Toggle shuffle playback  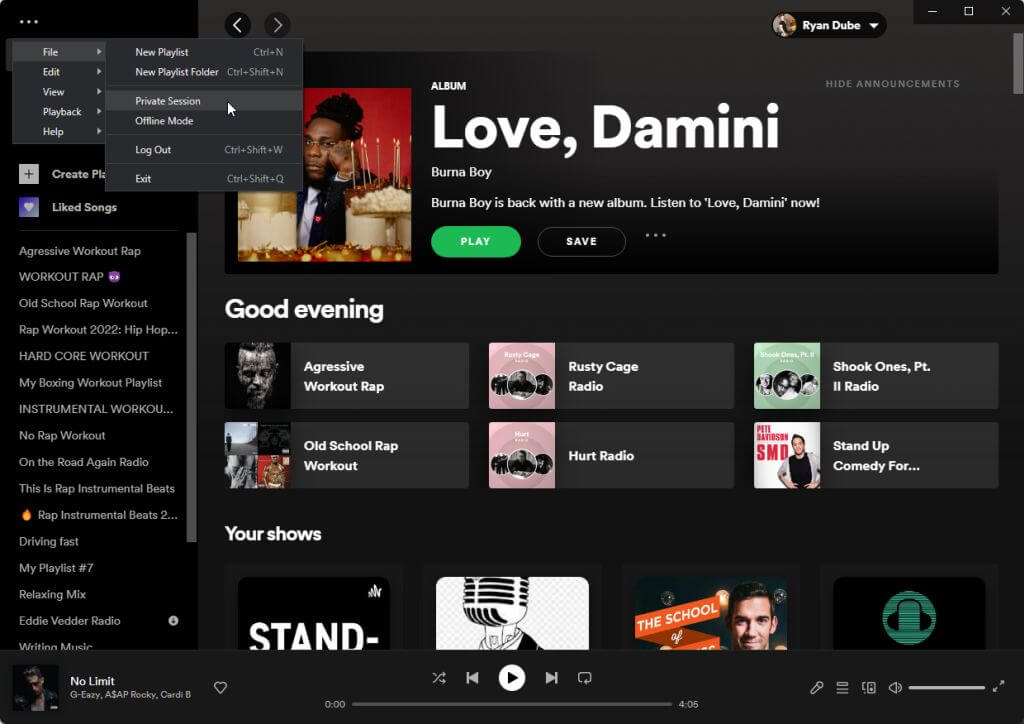coord(438,678)
